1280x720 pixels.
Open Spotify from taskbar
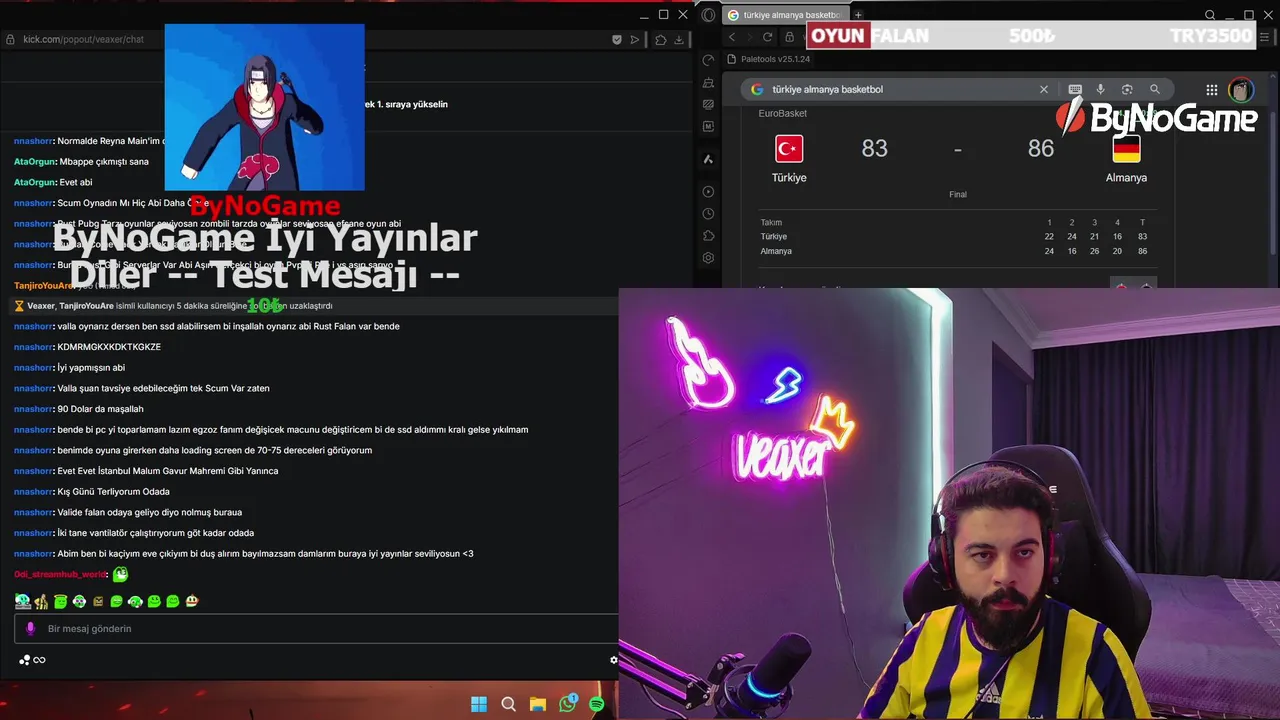click(597, 704)
